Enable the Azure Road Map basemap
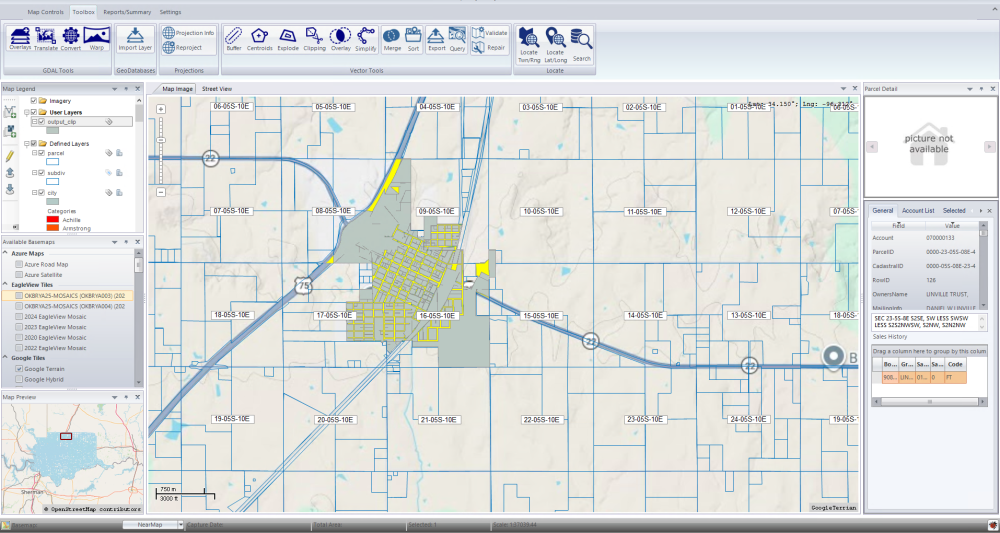 pyautogui.click(x=19, y=264)
